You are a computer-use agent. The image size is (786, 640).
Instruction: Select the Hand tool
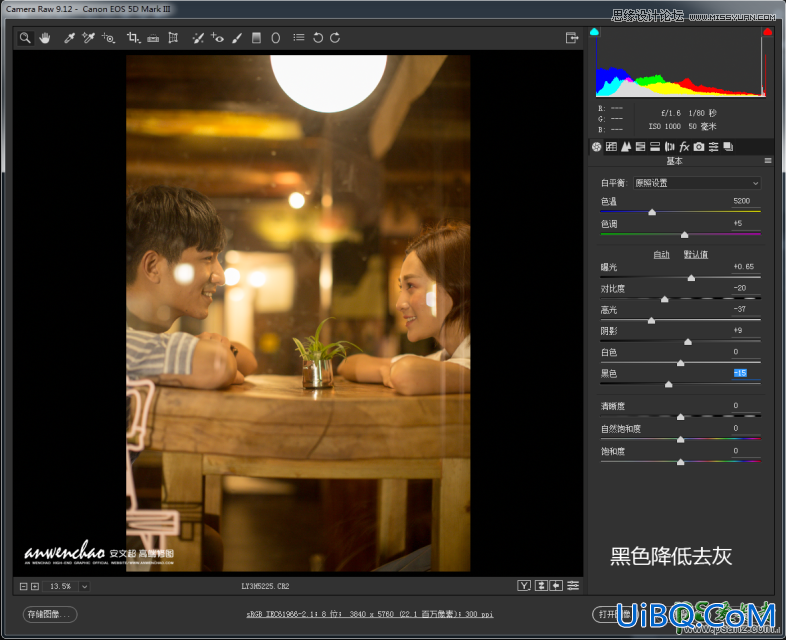[x=45, y=38]
